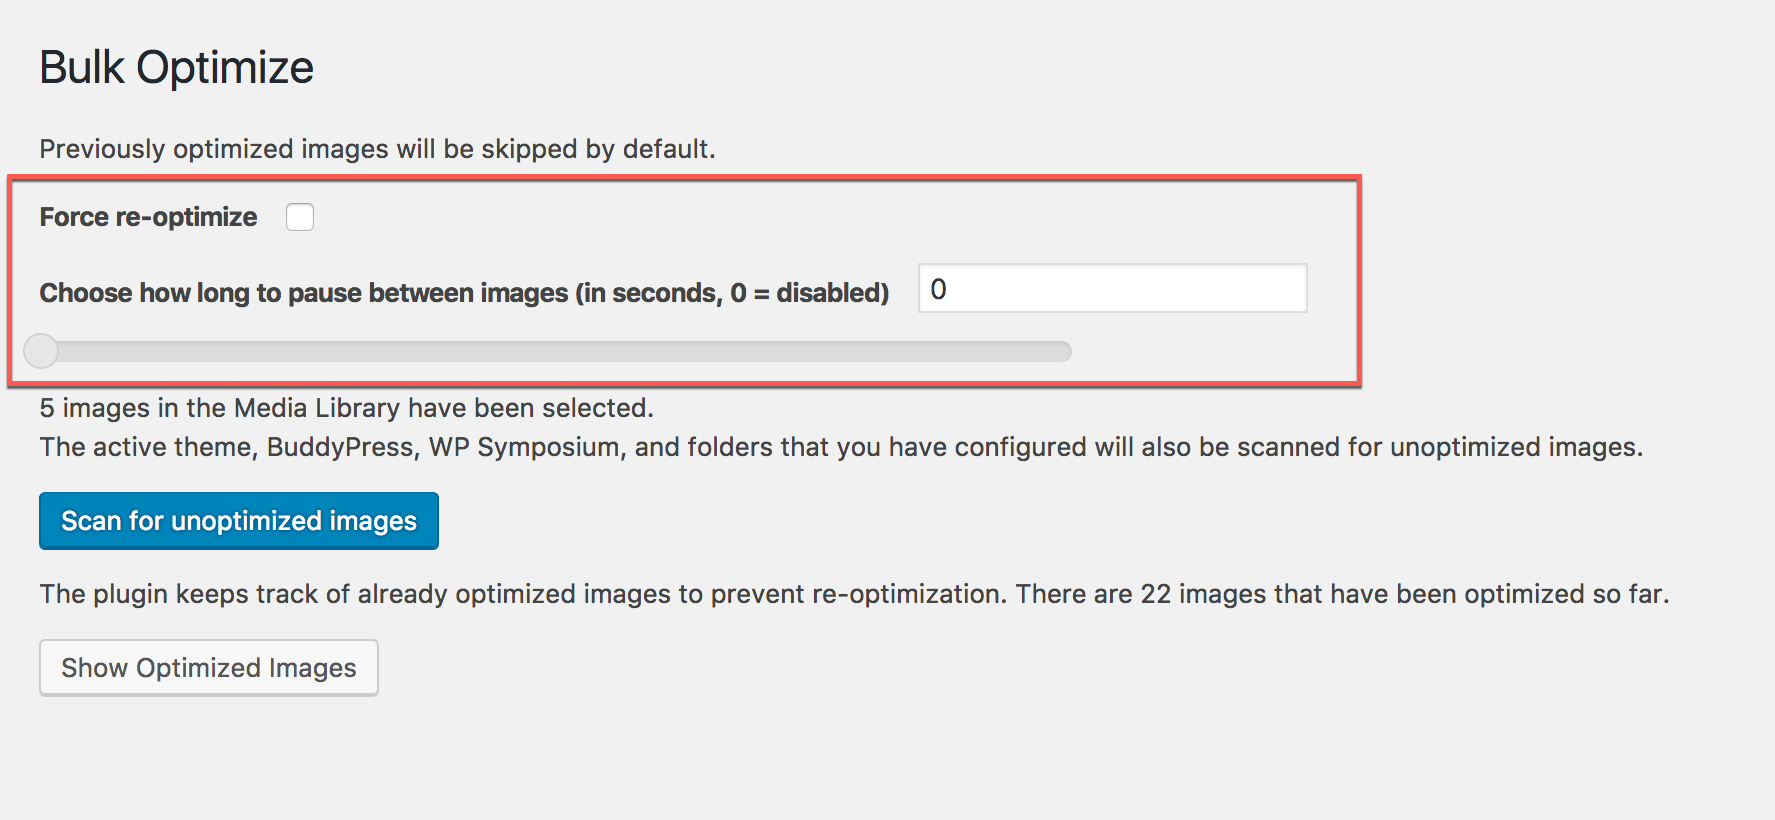The height and width of the screenshot is (820, 1775).
Task: Enable the Force re-optimize checkbox
Action: [x=300, y=217]
